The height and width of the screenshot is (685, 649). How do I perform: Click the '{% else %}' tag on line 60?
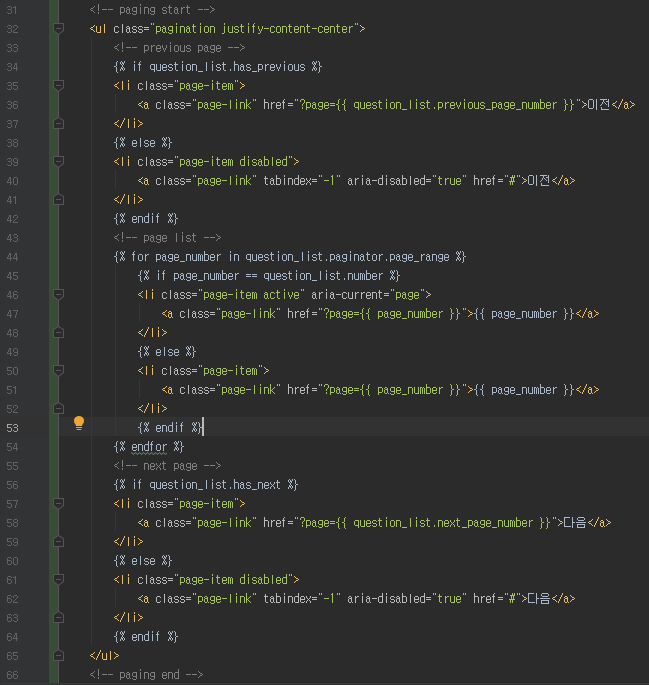click(x=143, y=561)
